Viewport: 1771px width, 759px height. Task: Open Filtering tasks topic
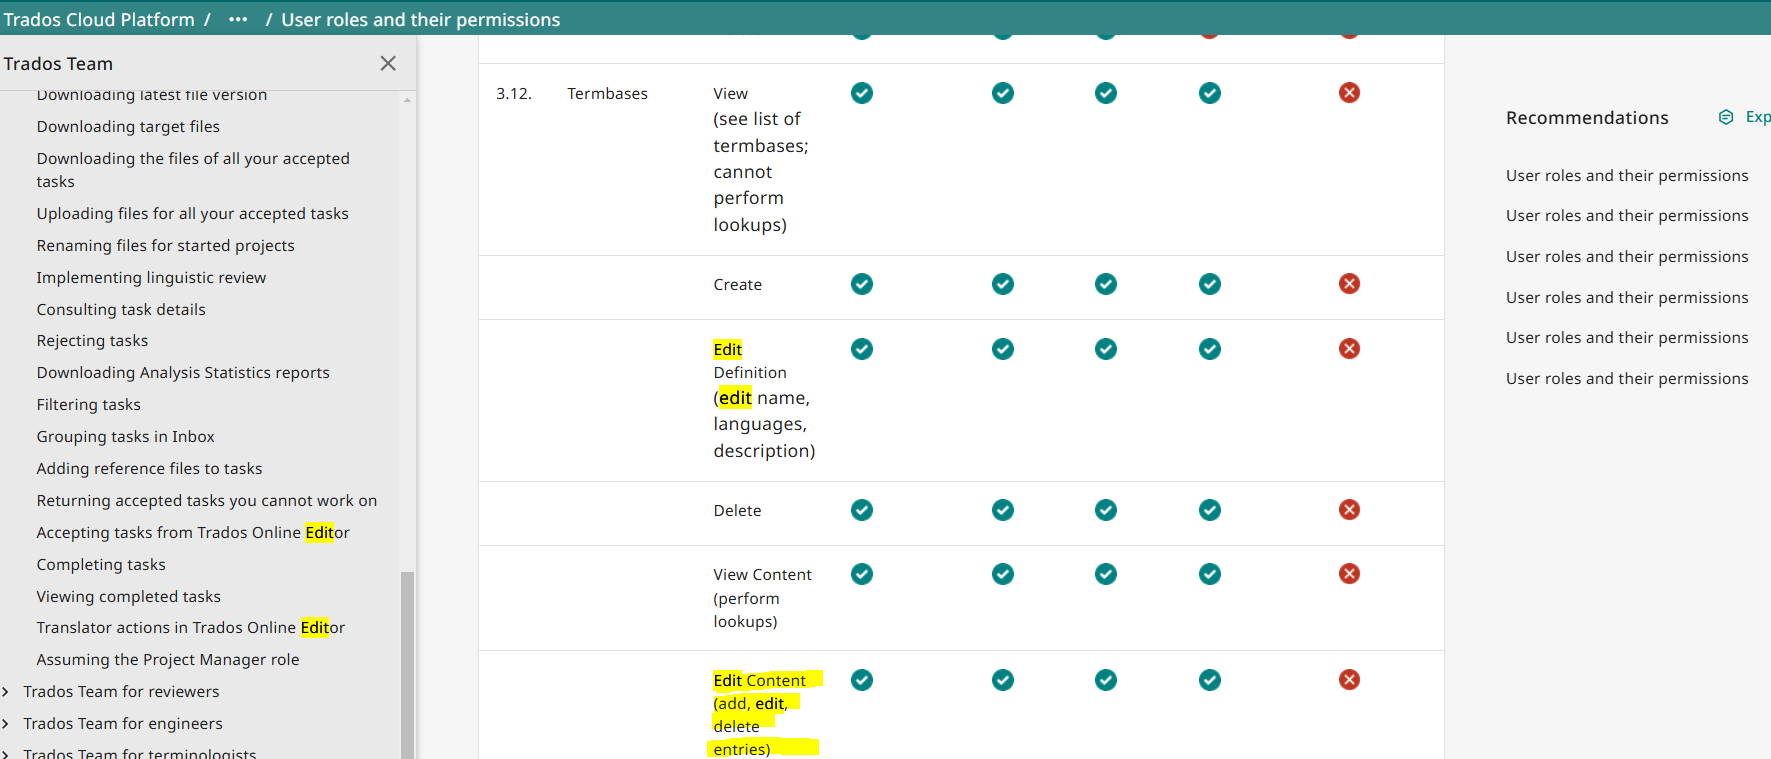(x=88, y=405)
